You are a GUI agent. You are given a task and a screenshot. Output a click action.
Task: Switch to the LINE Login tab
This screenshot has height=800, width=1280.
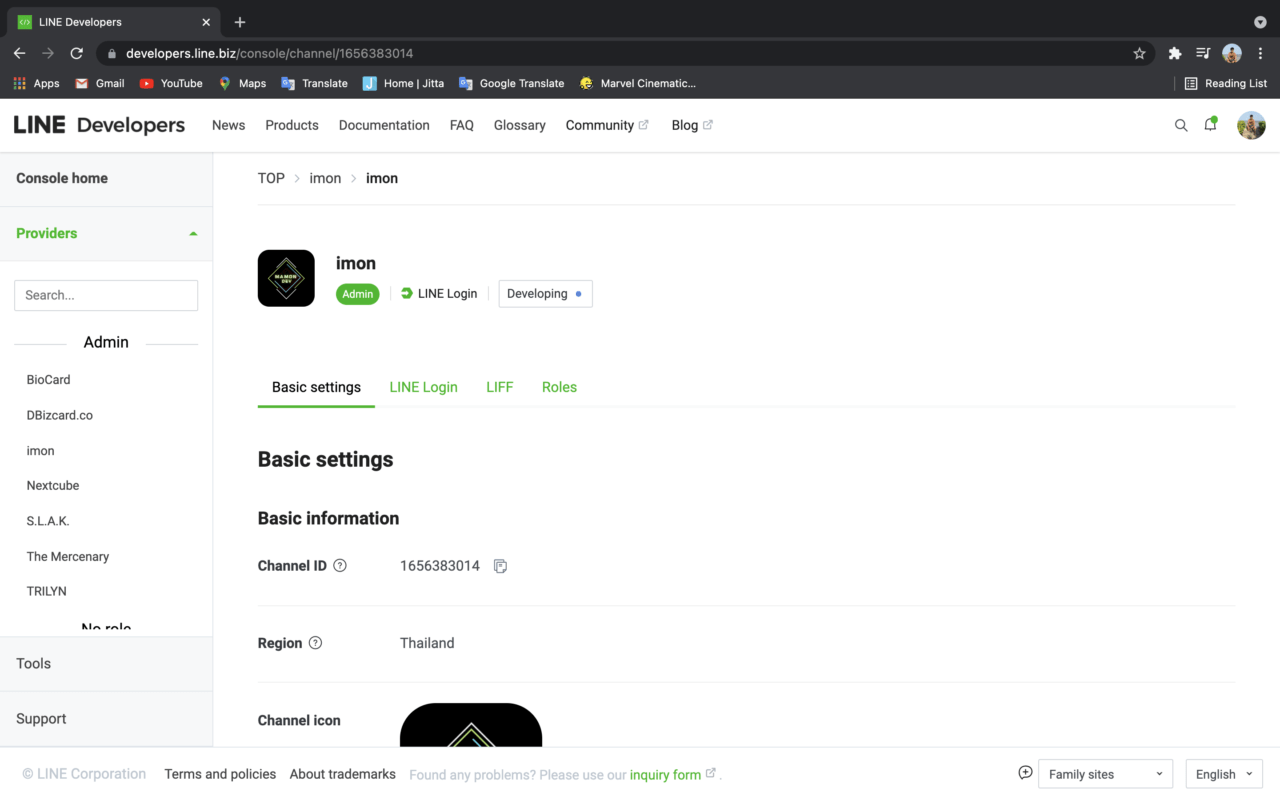click(x=423, y=387)
